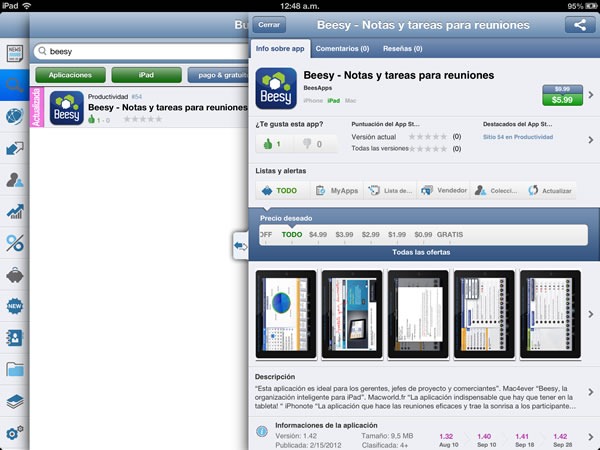
Task: Set desired price to $0.99
Action: pos(423,235)
